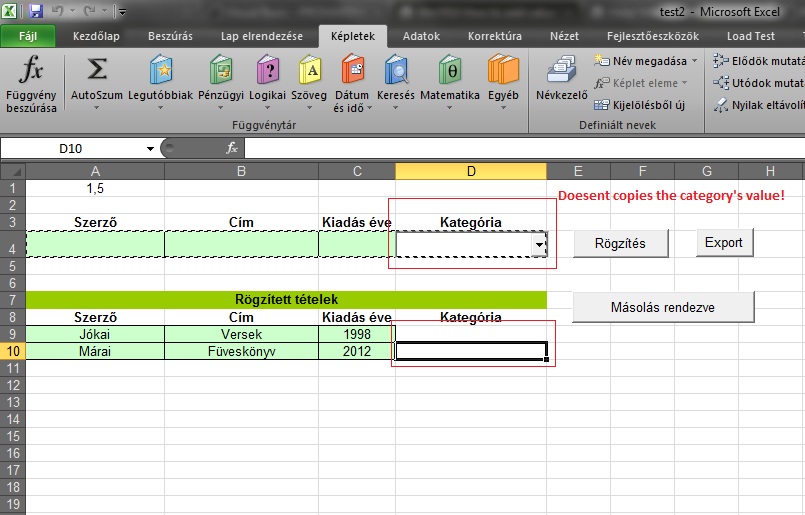Expand the Kategória dropdown in cell D4
805x515 pixels.
539,244
